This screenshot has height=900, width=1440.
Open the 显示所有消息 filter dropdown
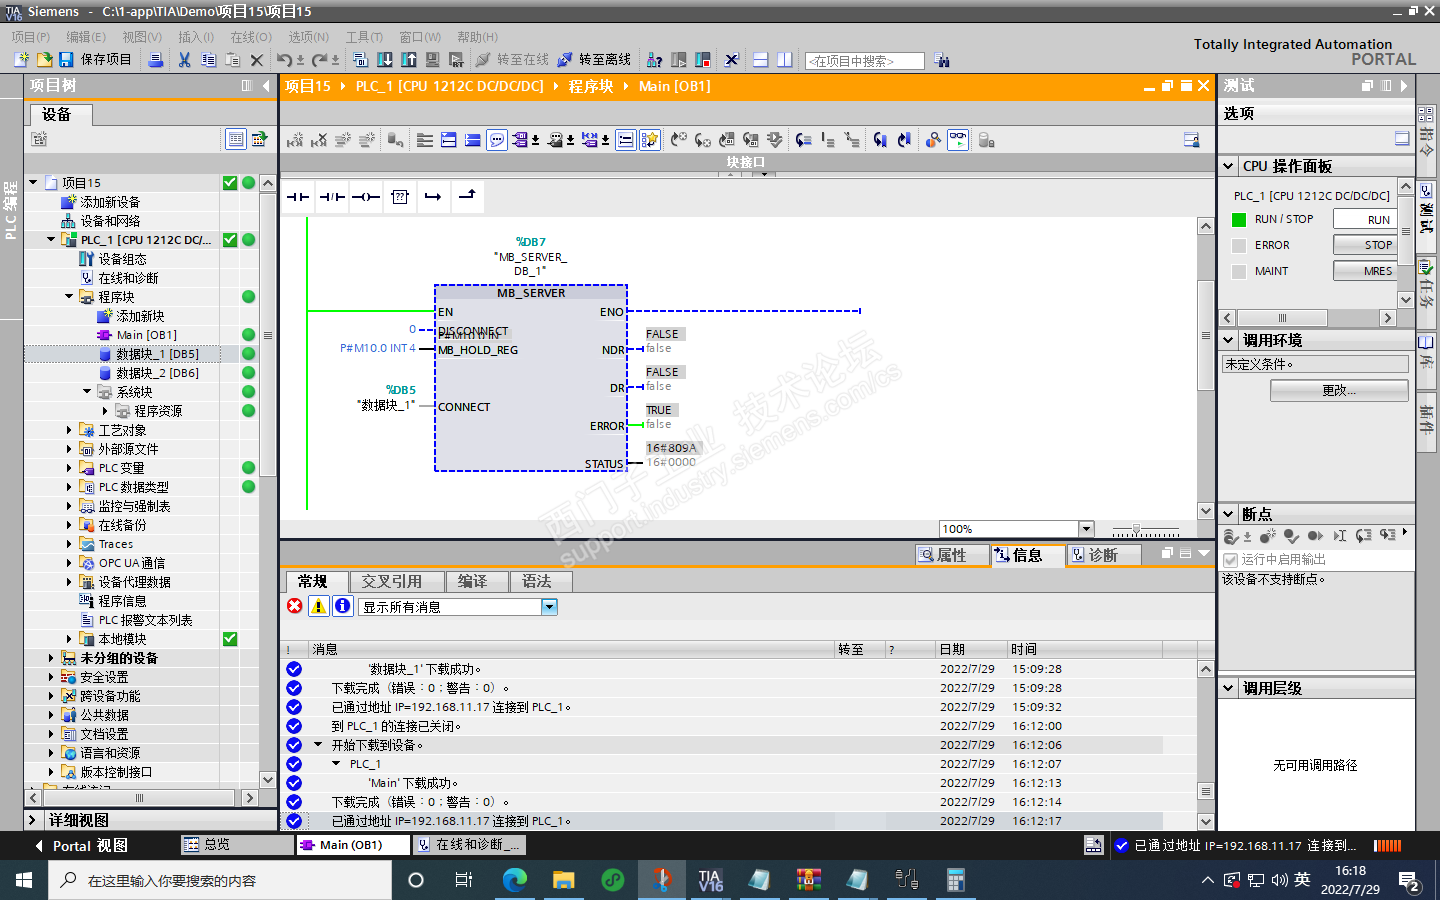click(549, 607)
